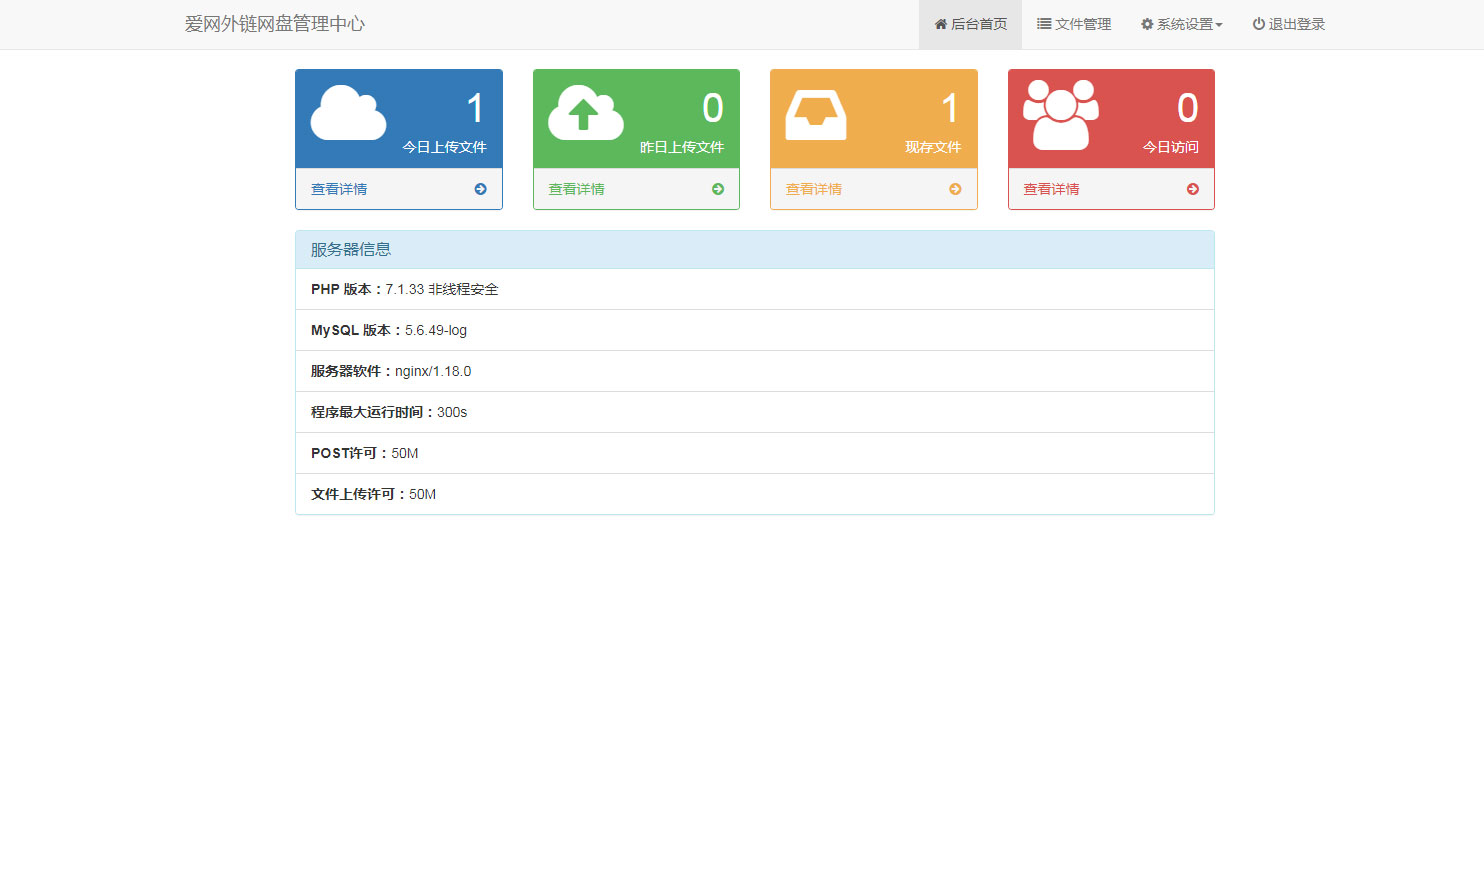Click the red users group icon
Screen dimensions: 1484x883
point(1060,115)
